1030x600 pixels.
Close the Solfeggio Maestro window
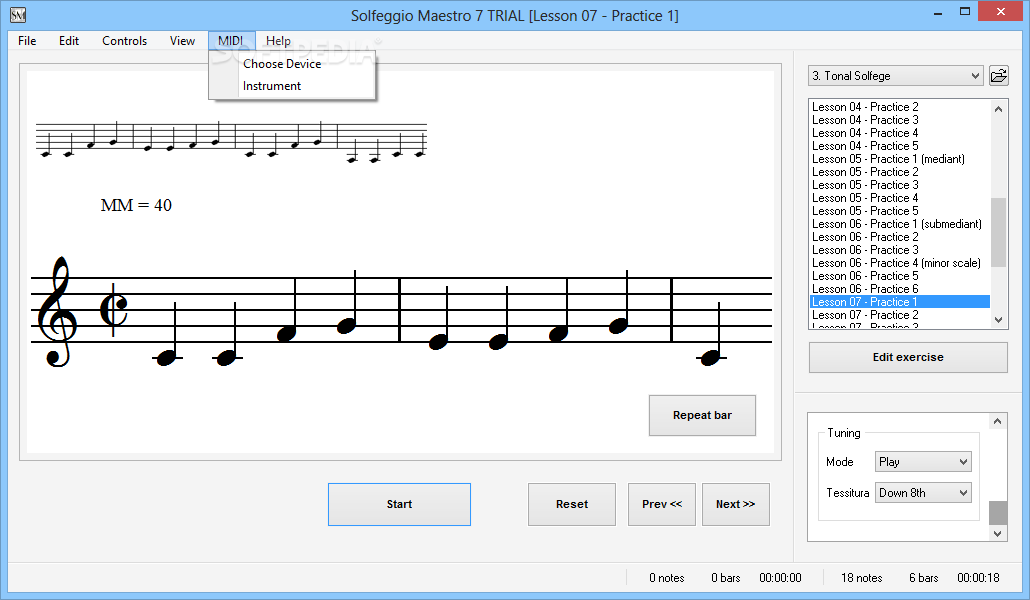point(1000,11)
